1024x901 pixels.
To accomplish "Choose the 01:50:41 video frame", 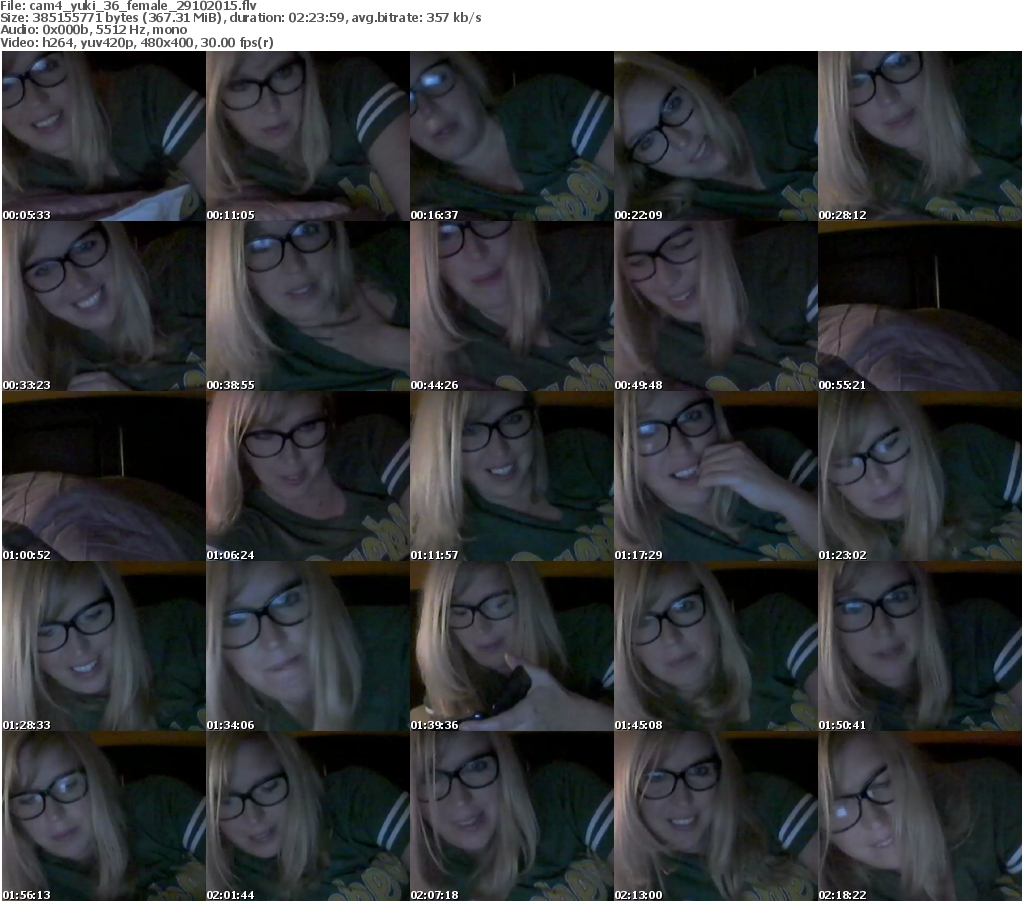I will 920,646.
